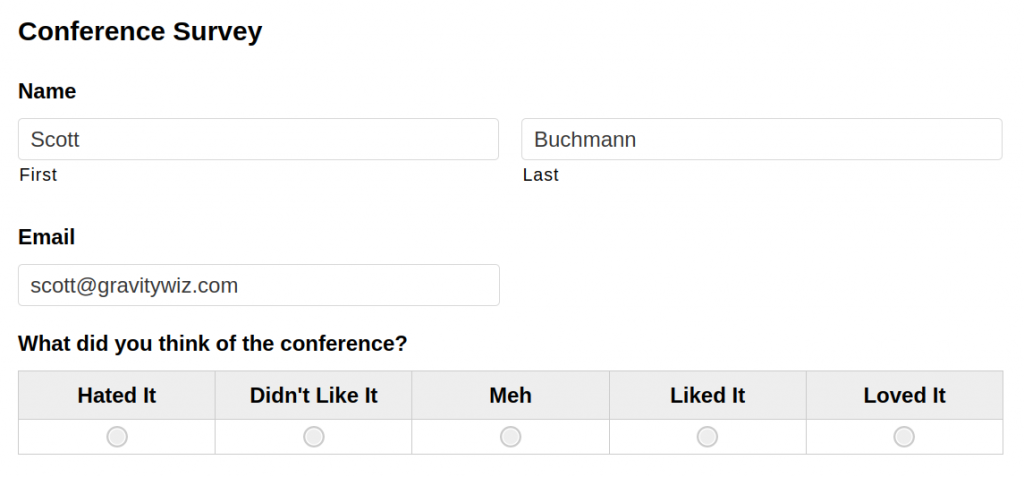Click the "Liked It" column header

707,396
